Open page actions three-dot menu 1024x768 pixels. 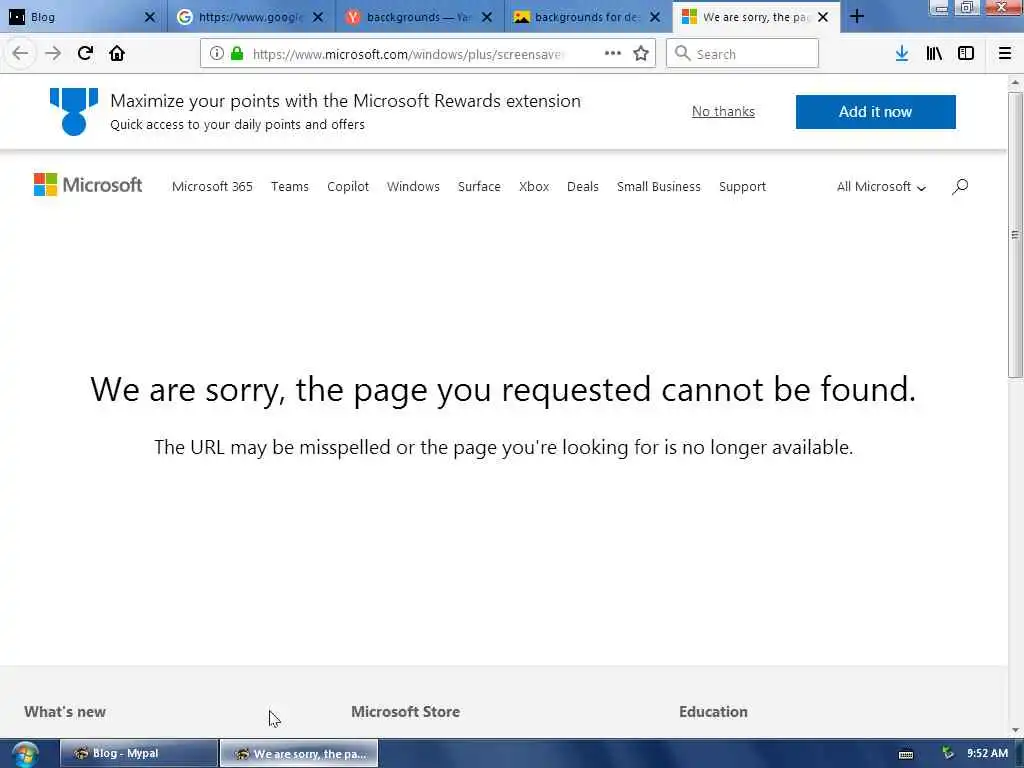pos(613,54)
